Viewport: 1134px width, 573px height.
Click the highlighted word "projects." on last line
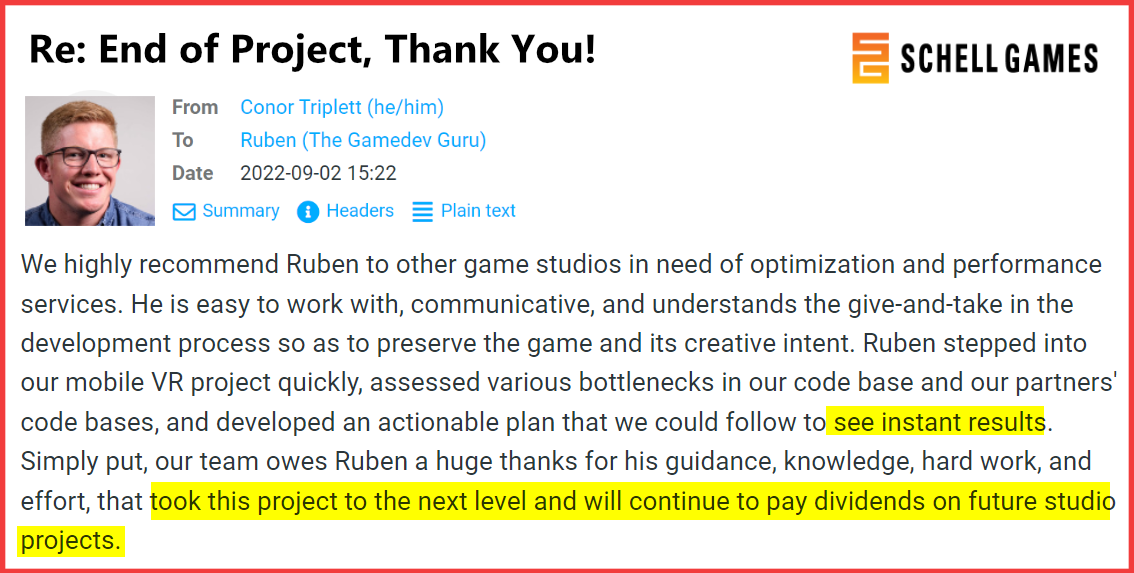coord(70,540)
